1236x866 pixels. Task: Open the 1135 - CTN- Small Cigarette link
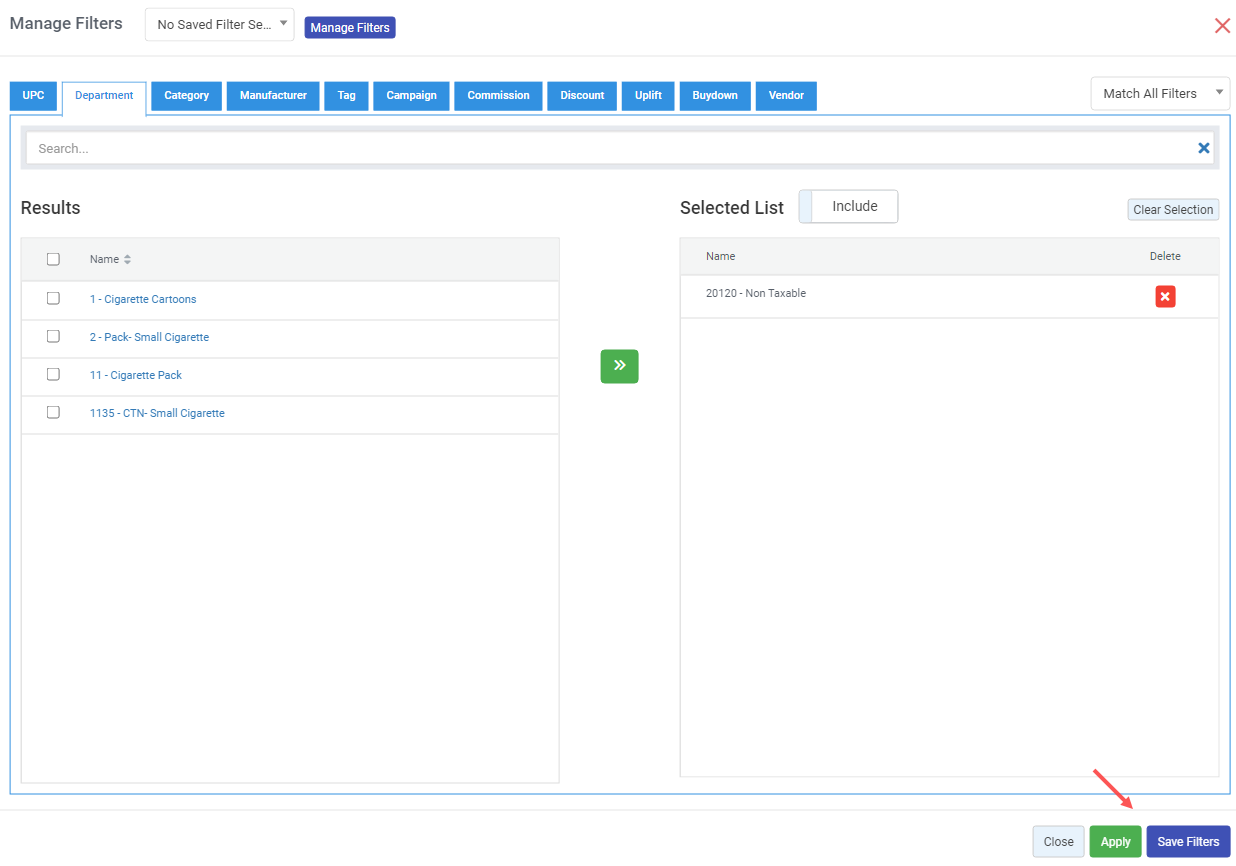click(157, 413)
